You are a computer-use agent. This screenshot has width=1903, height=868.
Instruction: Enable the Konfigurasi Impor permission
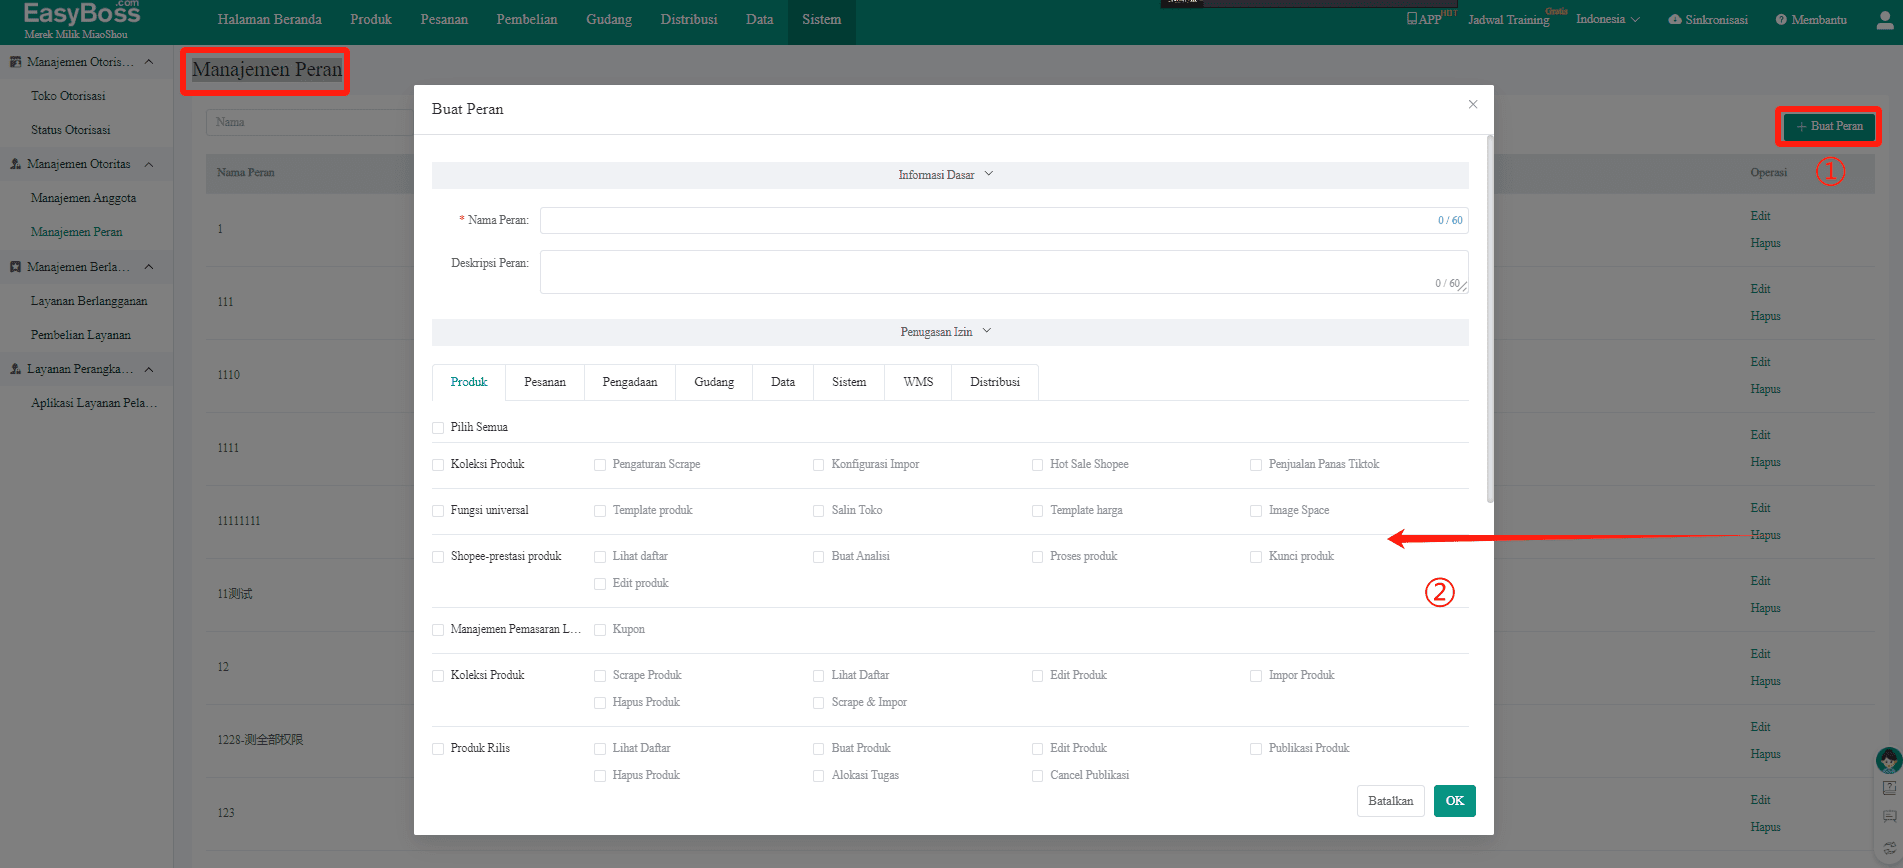click(x=819, y=465)
